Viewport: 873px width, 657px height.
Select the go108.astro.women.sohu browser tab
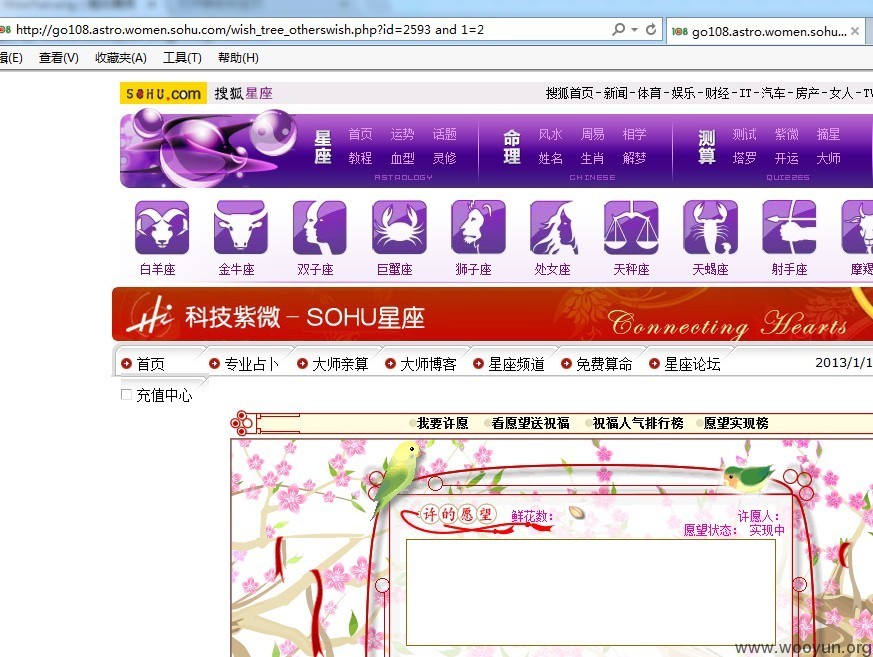pos(766,31)
